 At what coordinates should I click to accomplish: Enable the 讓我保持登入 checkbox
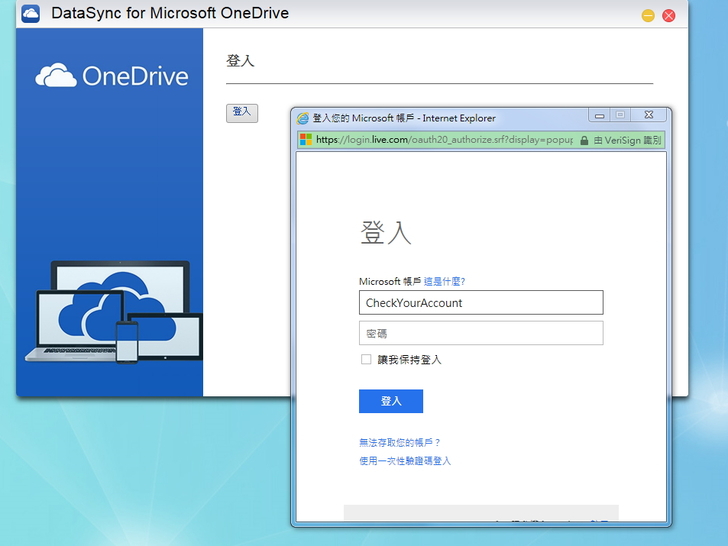pos(366,360)
